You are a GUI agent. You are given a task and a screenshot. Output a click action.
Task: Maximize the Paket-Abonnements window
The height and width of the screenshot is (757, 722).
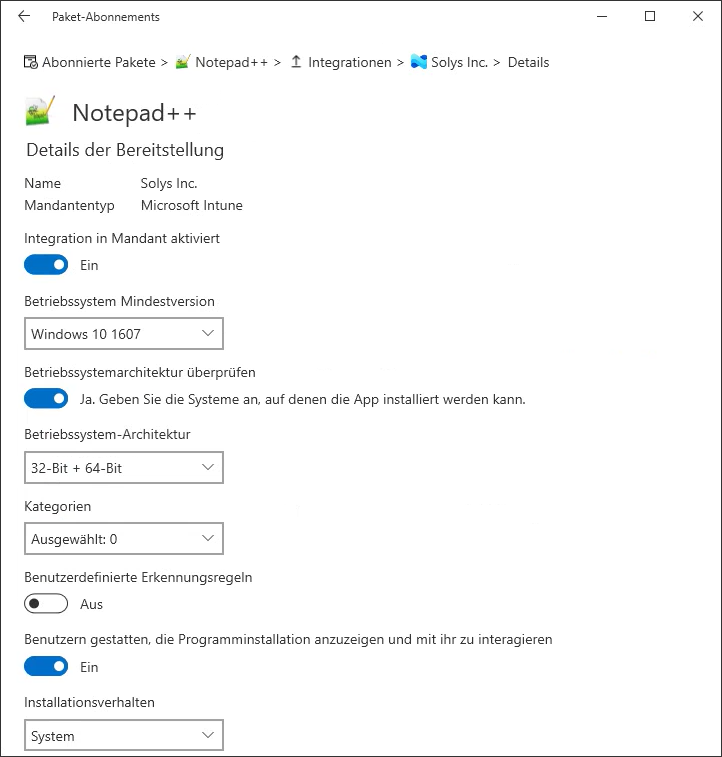(x=650, y=16)
